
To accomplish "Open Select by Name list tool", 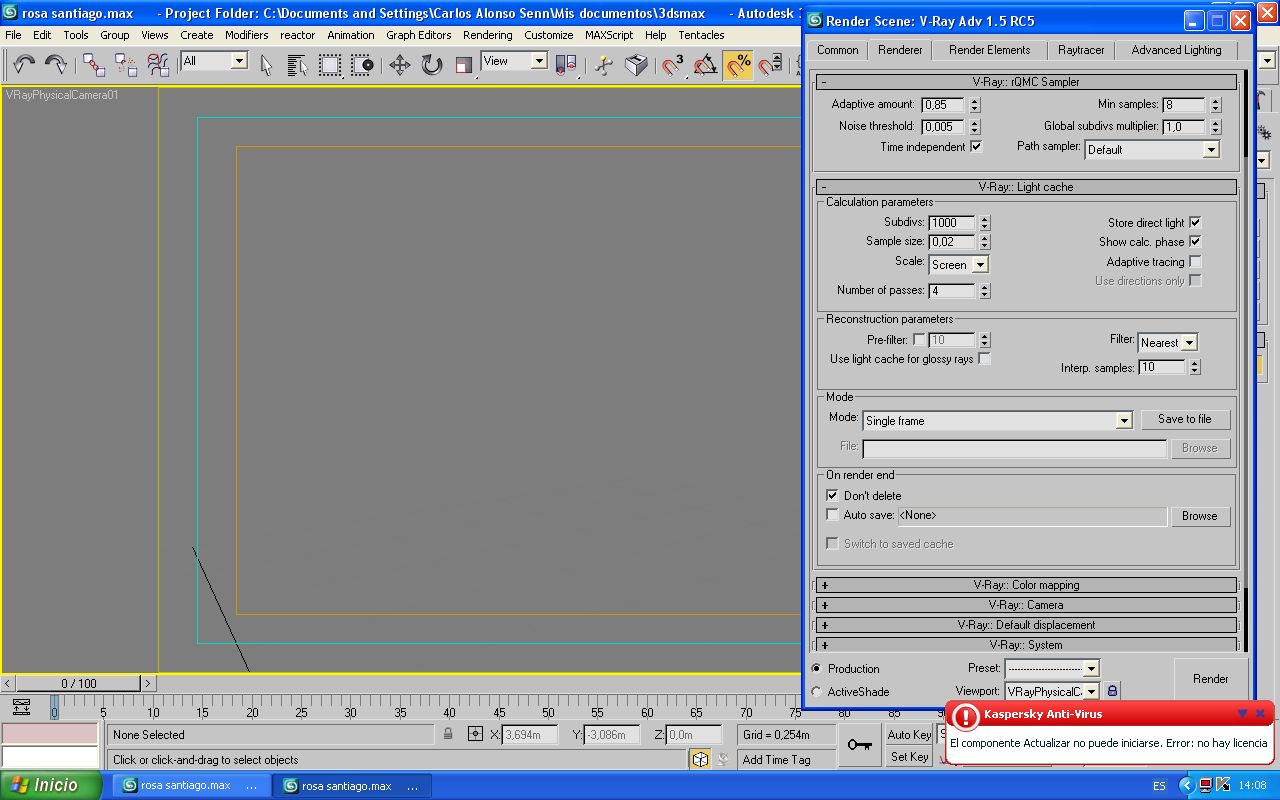I will pyautogui.click(x=298, y=65).
